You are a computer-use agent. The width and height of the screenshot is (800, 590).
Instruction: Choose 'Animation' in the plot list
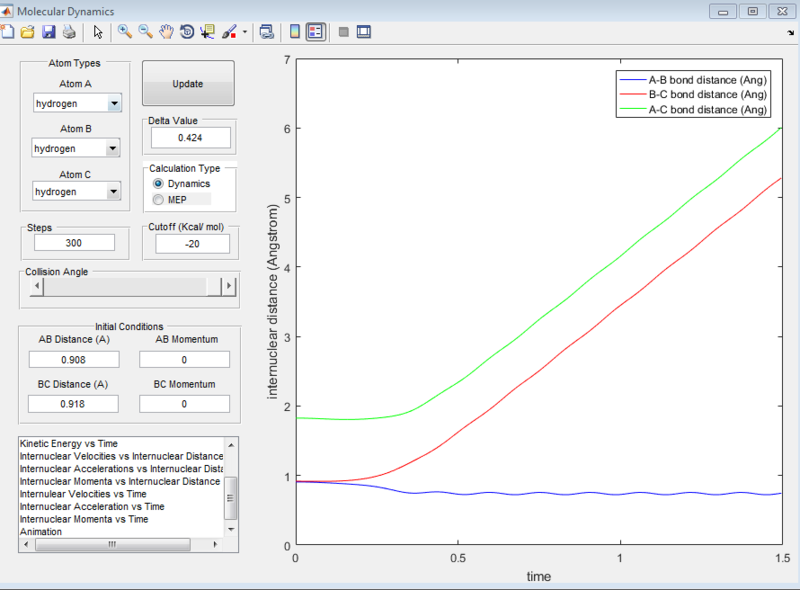tap(42, 532)
